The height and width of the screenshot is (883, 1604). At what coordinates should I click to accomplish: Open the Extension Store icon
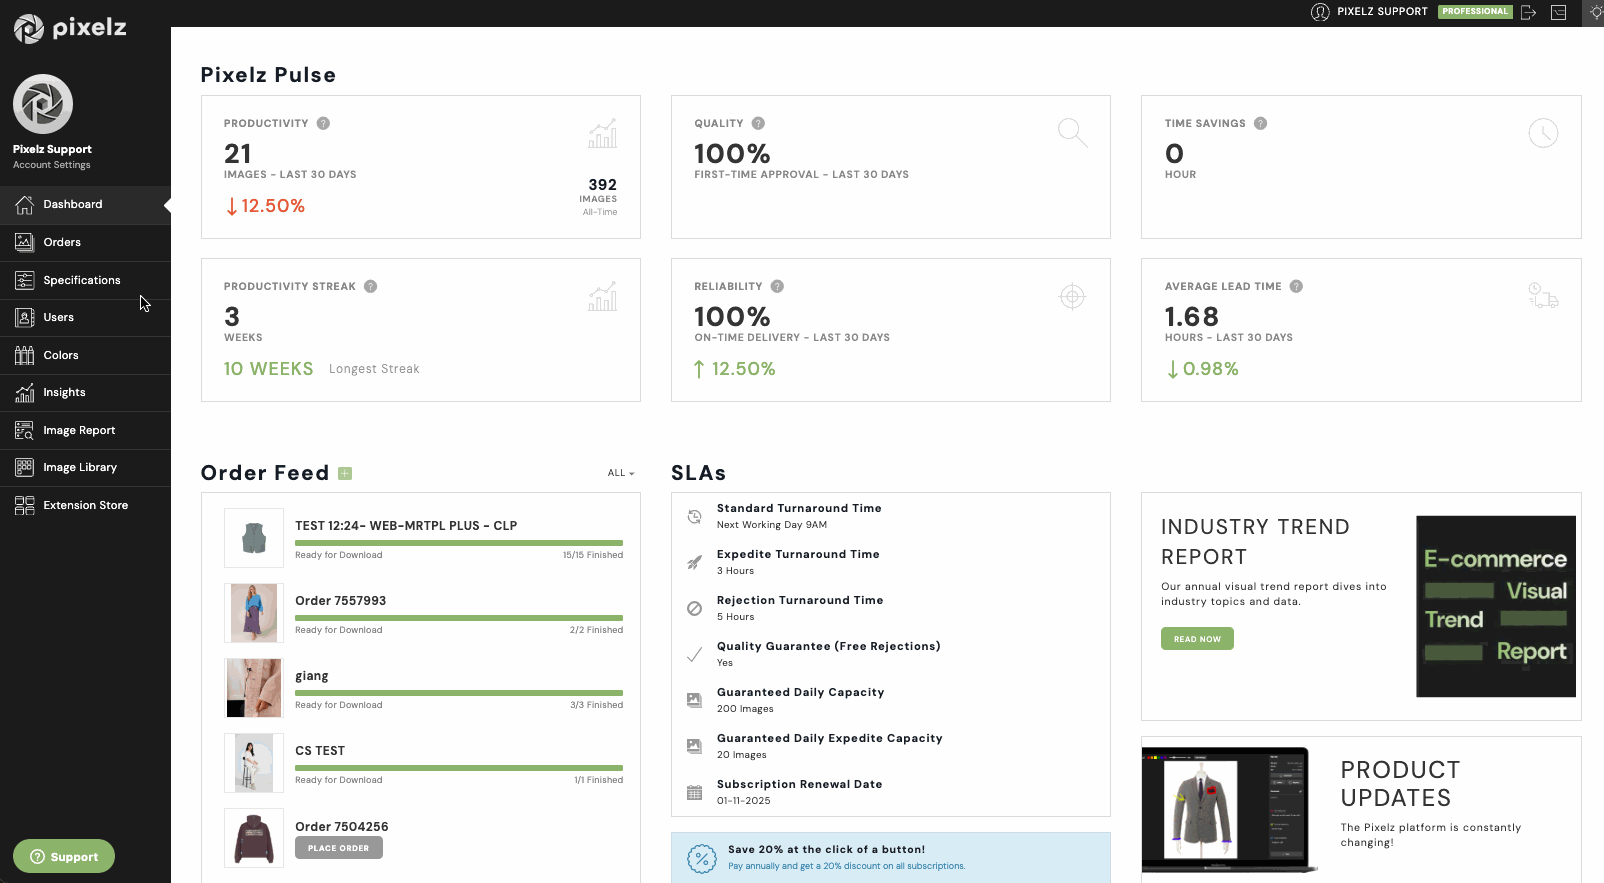[25, 505]
